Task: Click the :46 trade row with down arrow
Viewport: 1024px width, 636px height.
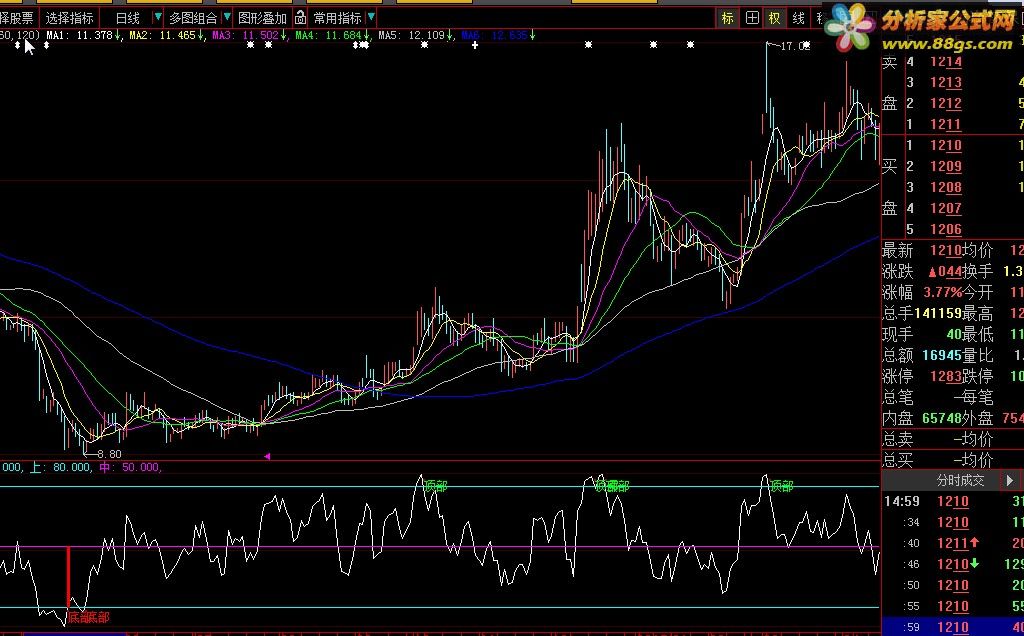Action: pos(953,564)
